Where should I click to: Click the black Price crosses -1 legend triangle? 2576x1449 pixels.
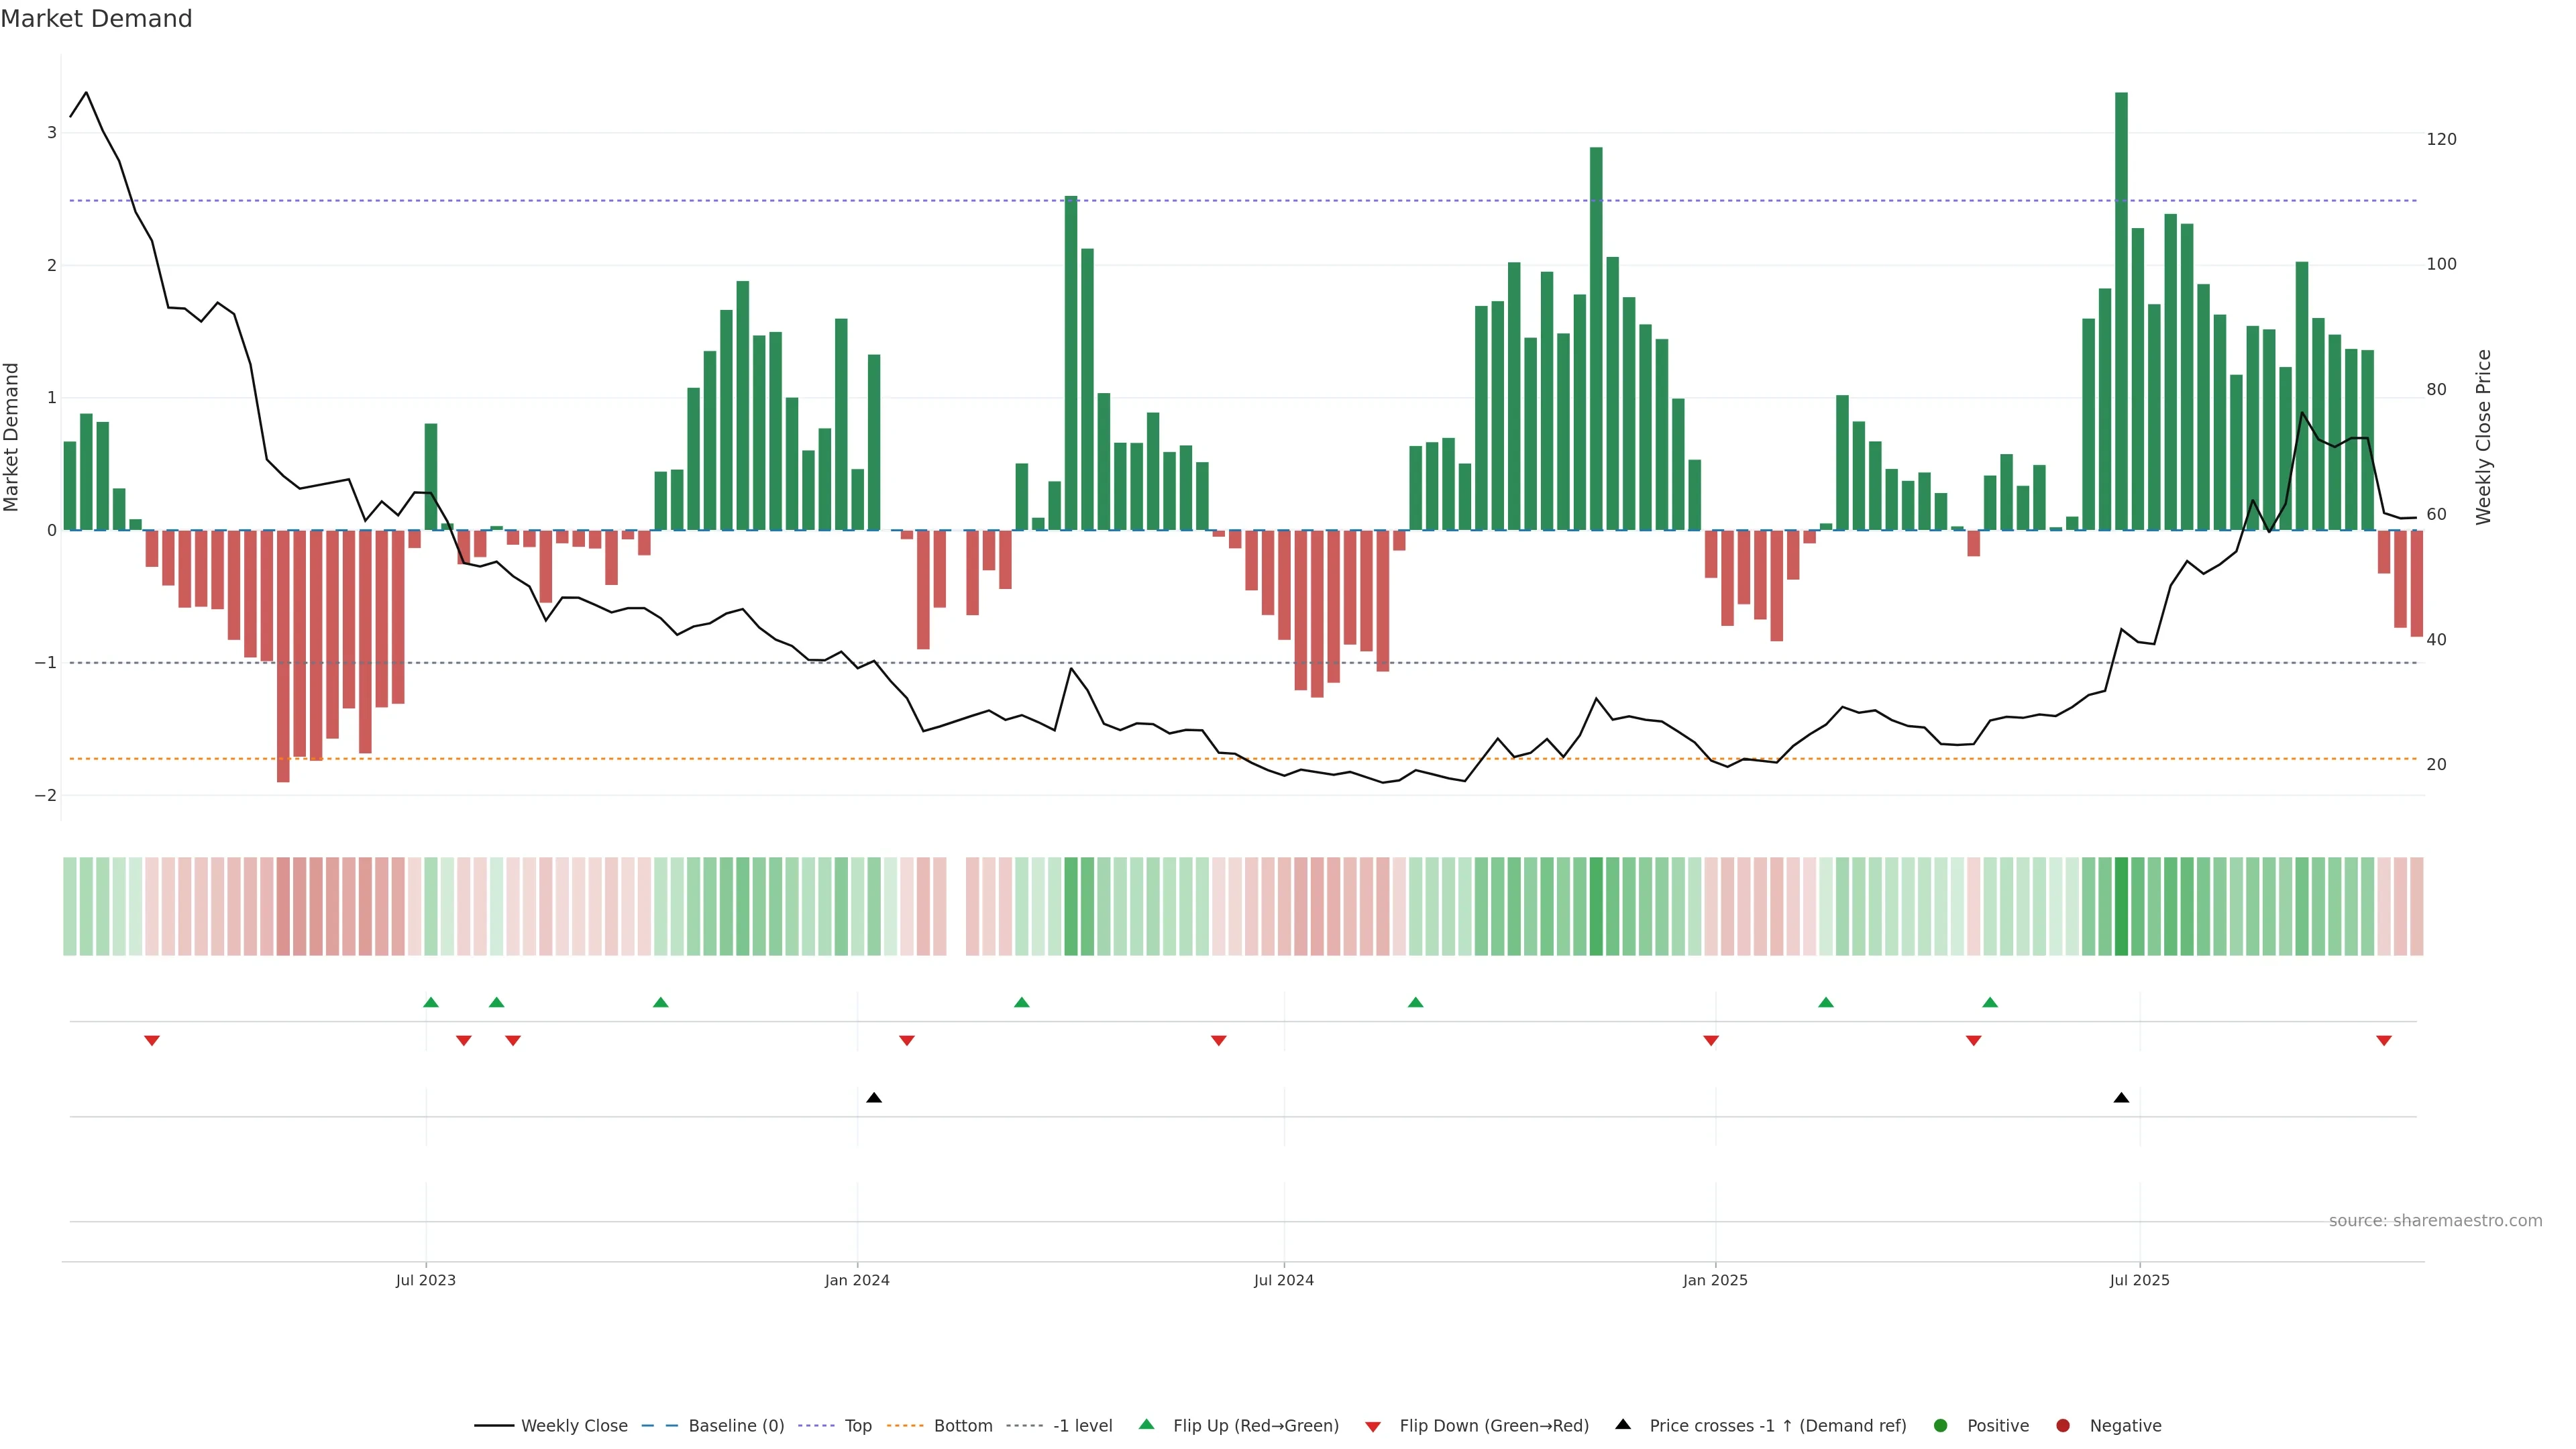(x=1623, y=1424)
